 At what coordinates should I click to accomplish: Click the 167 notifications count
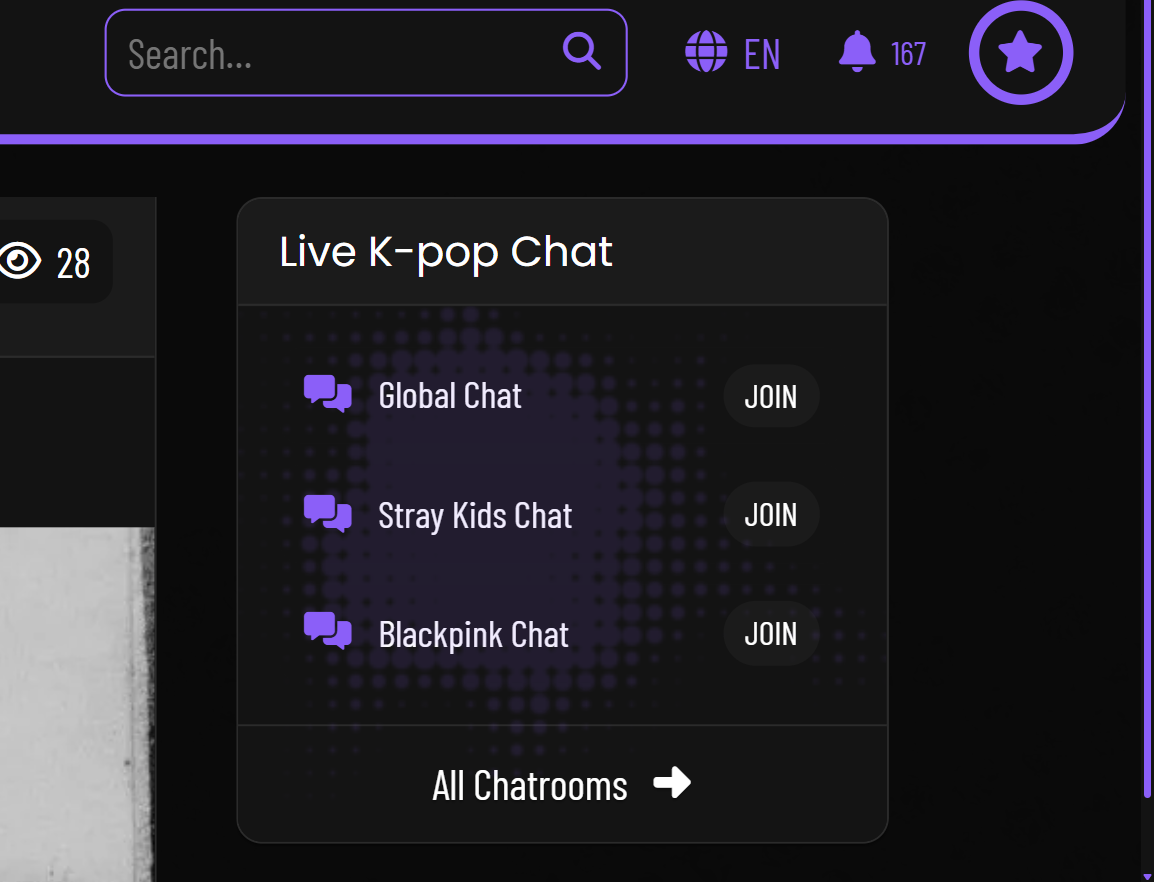click(x=908, y=54)
